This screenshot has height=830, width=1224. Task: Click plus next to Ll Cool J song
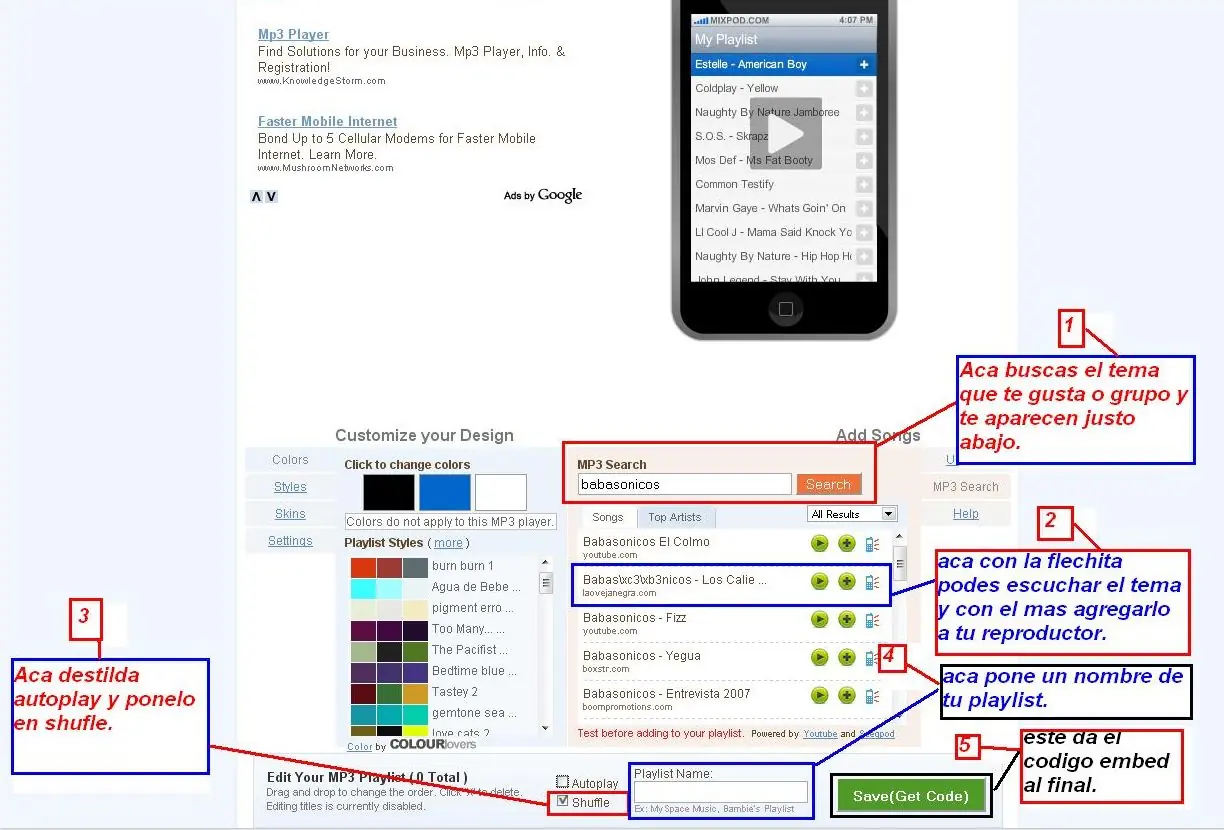(864, 233)
